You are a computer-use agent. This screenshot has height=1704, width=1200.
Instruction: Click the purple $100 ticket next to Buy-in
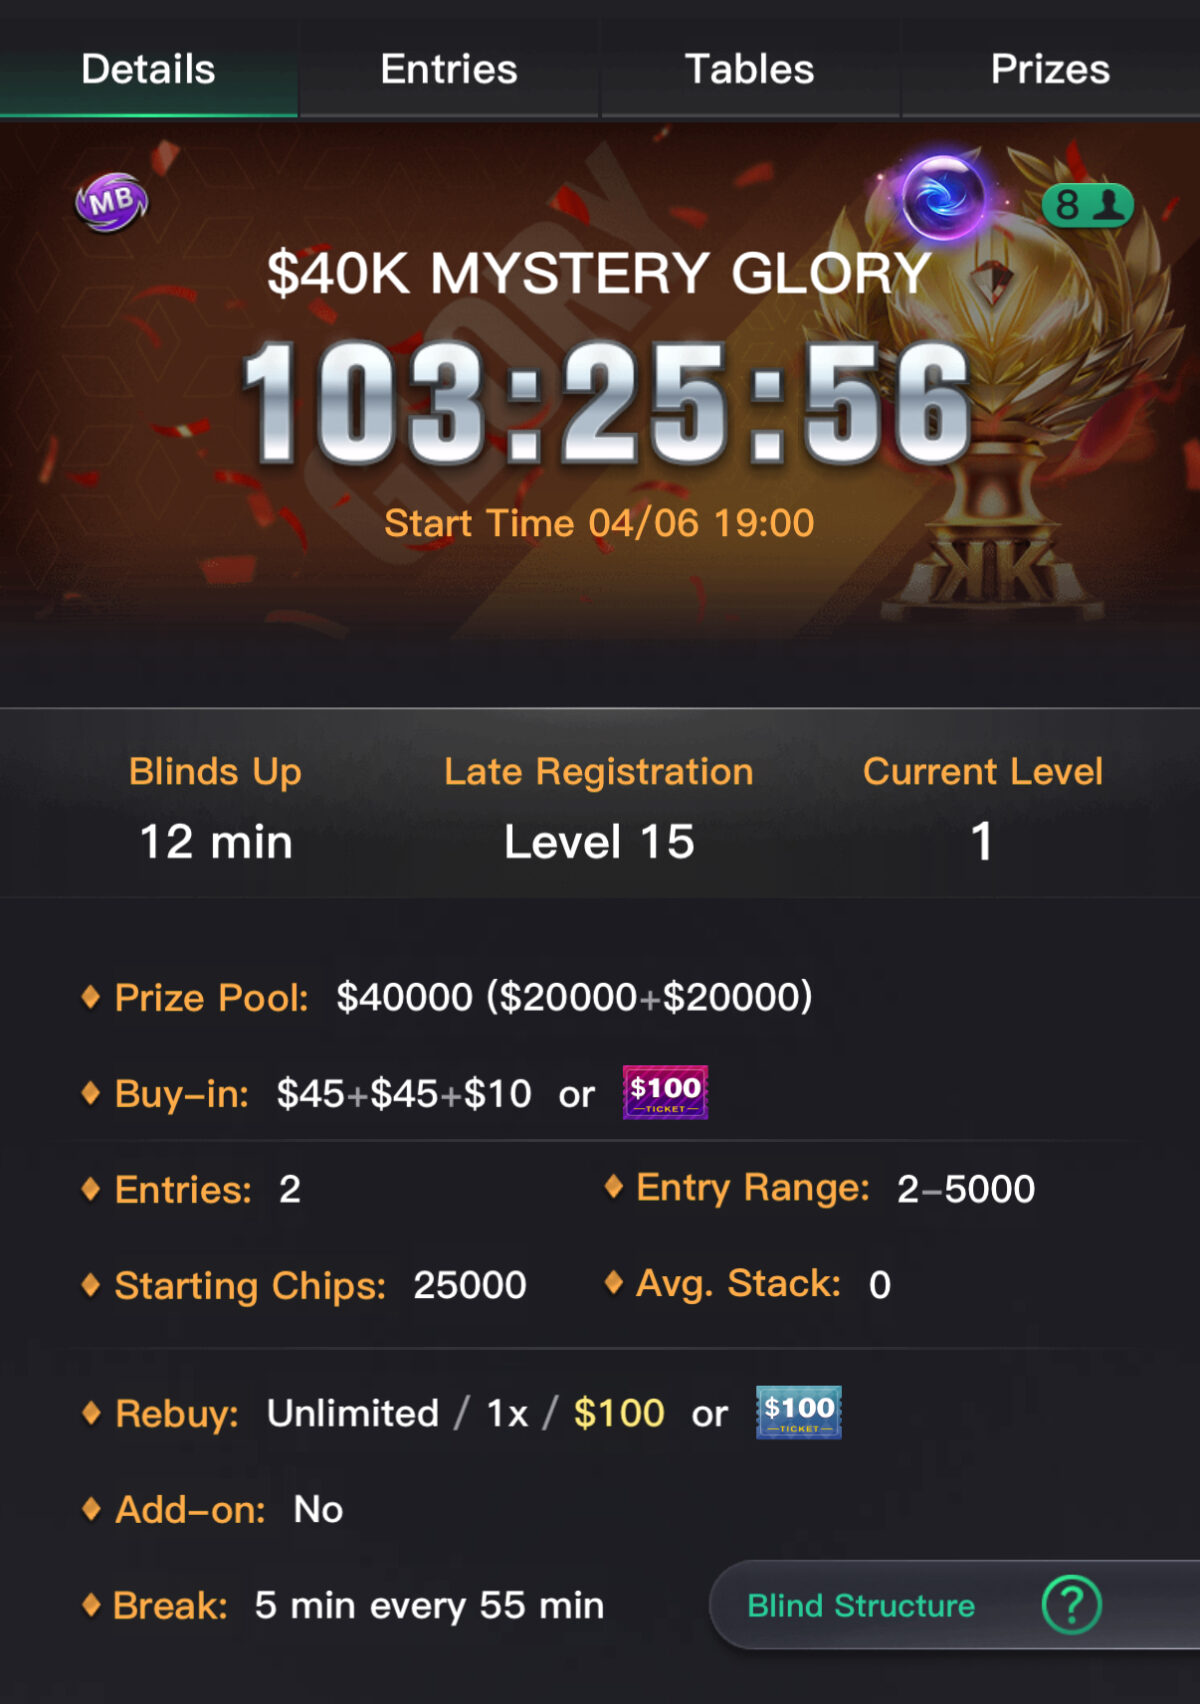(665, 1092)
